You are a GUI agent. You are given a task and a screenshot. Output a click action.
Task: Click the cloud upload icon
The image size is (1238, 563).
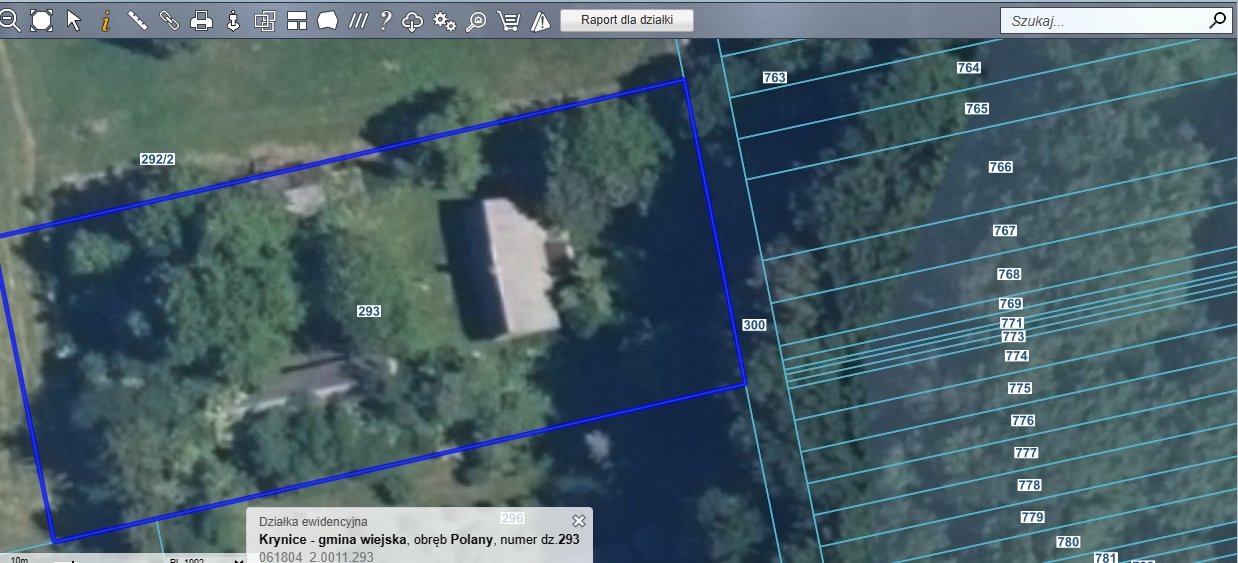coord(413,20)
